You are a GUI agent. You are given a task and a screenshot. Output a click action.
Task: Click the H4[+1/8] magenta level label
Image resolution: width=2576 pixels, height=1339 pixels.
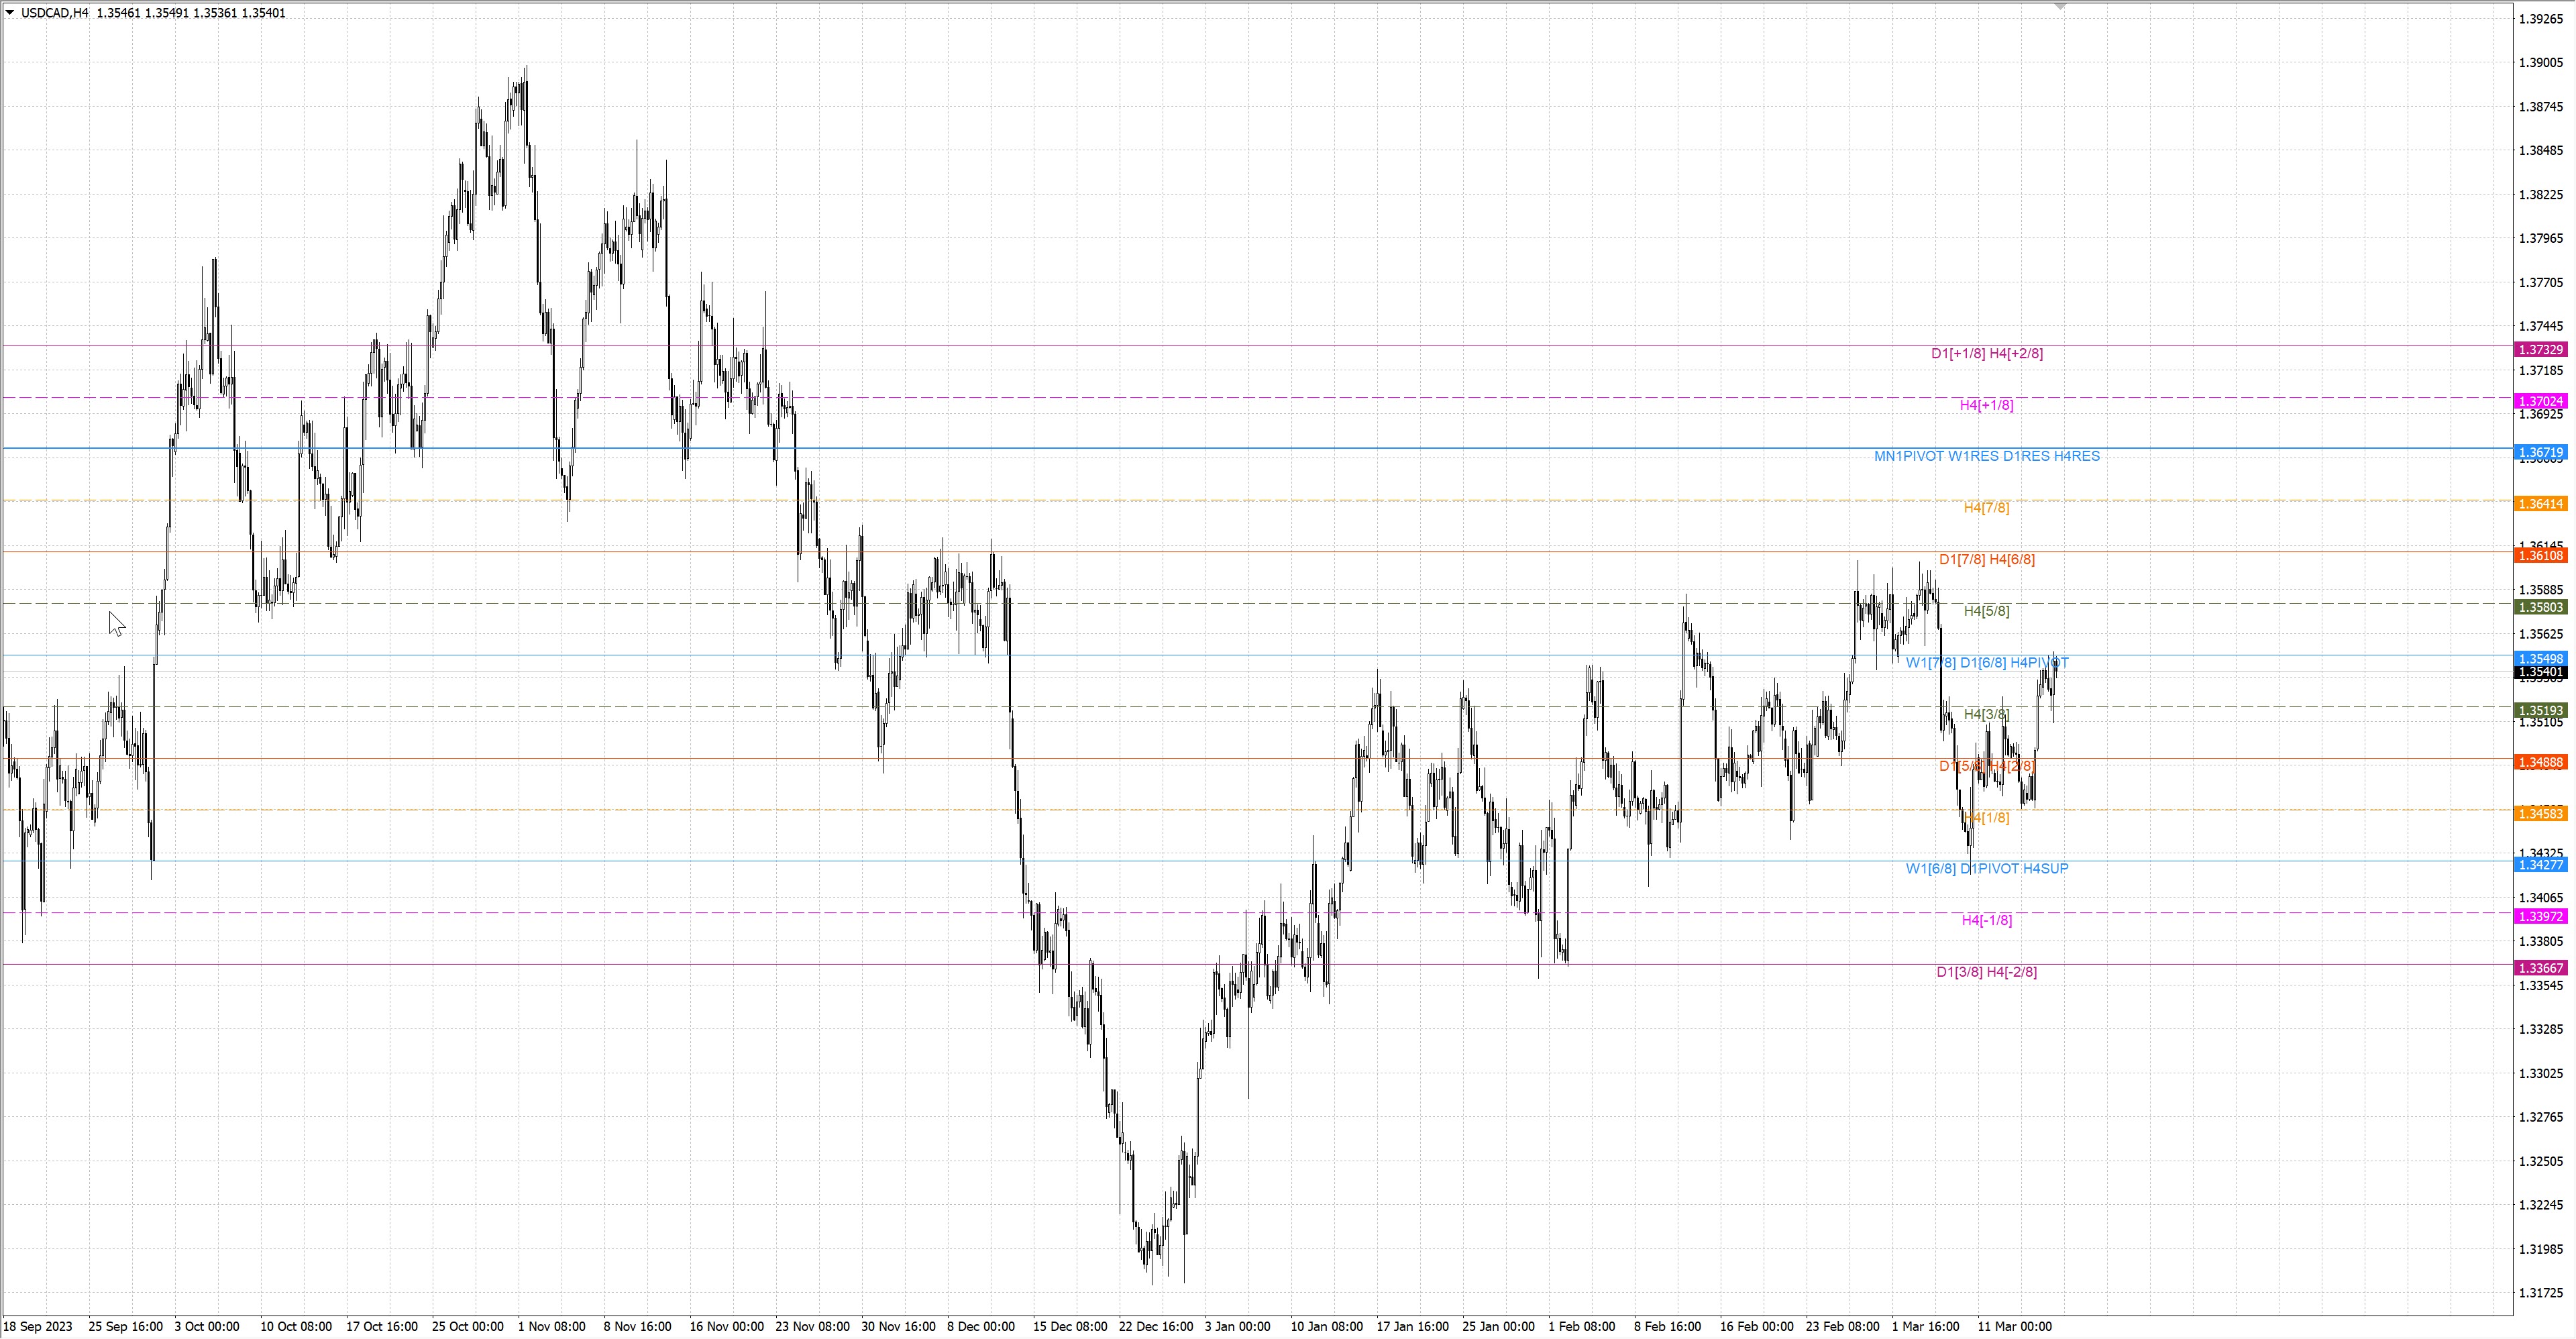coord(1986,405)
